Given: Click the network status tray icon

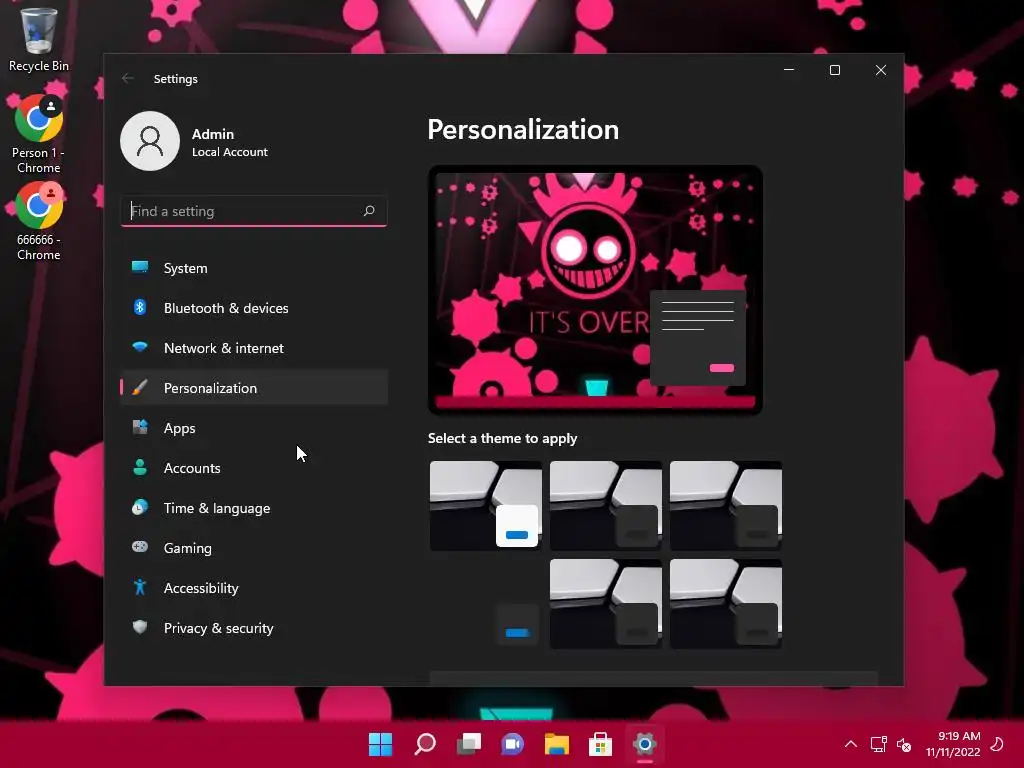Looking at the screenshot, I should pos(878,744).
